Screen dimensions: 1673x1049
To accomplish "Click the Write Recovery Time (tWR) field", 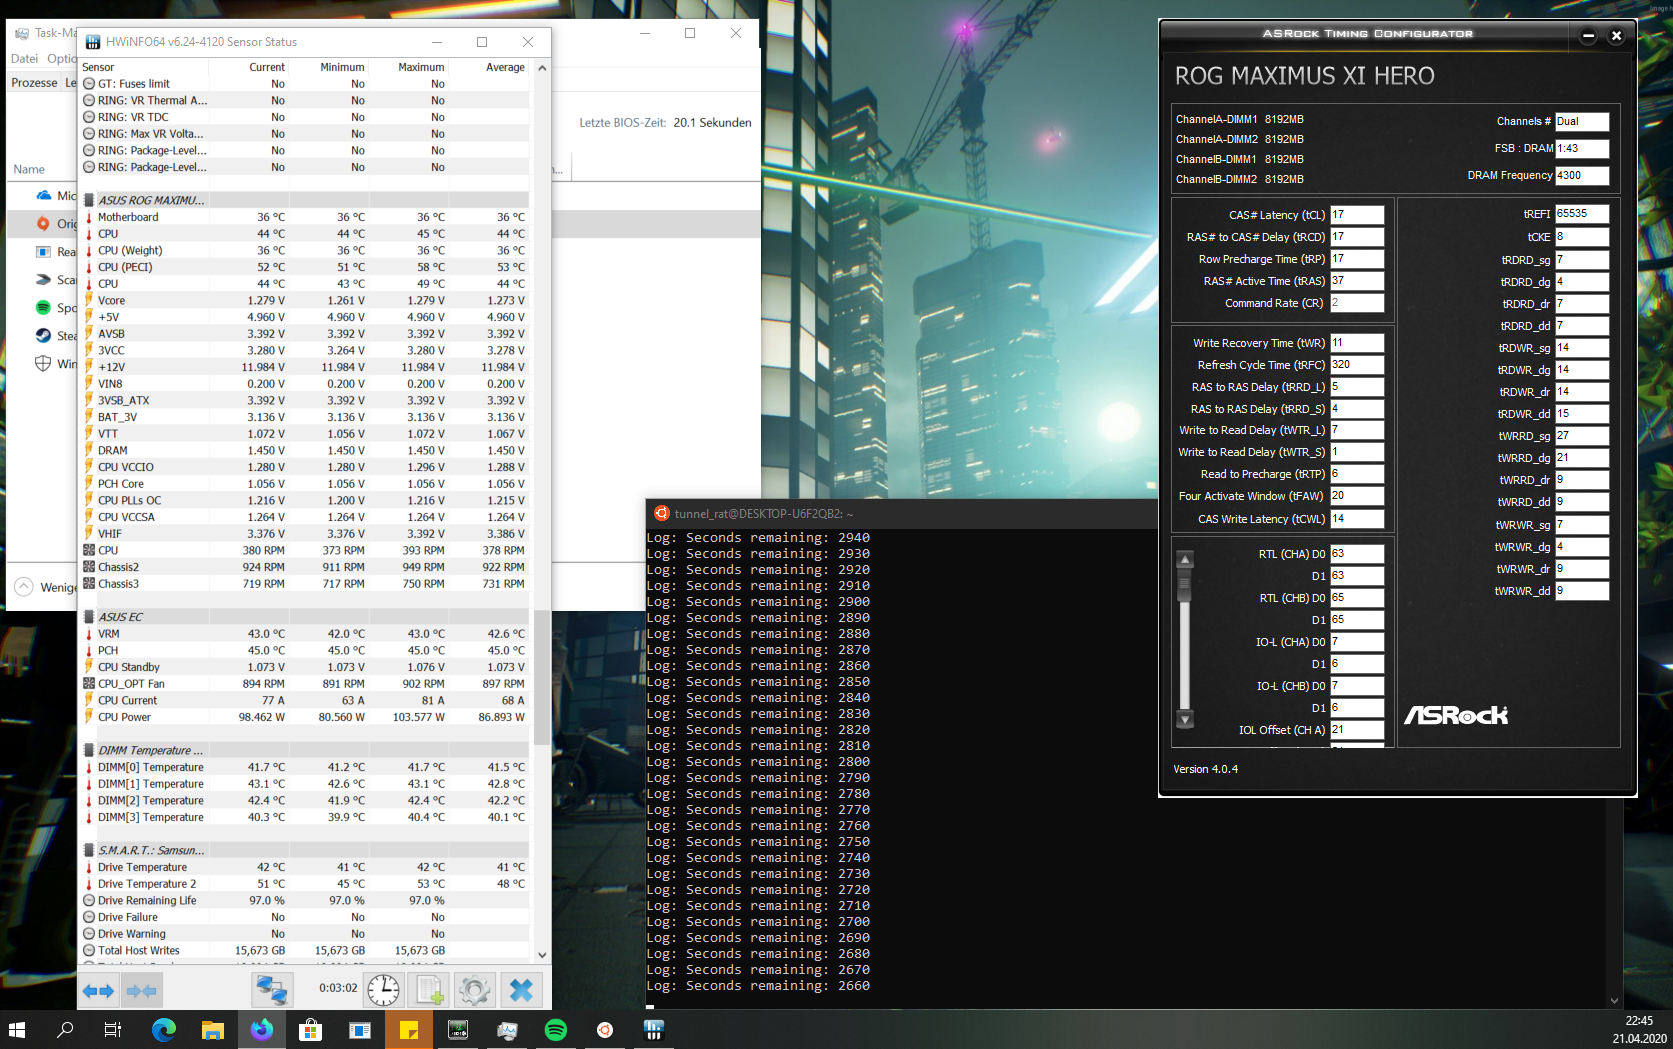I will [1357, 343].
